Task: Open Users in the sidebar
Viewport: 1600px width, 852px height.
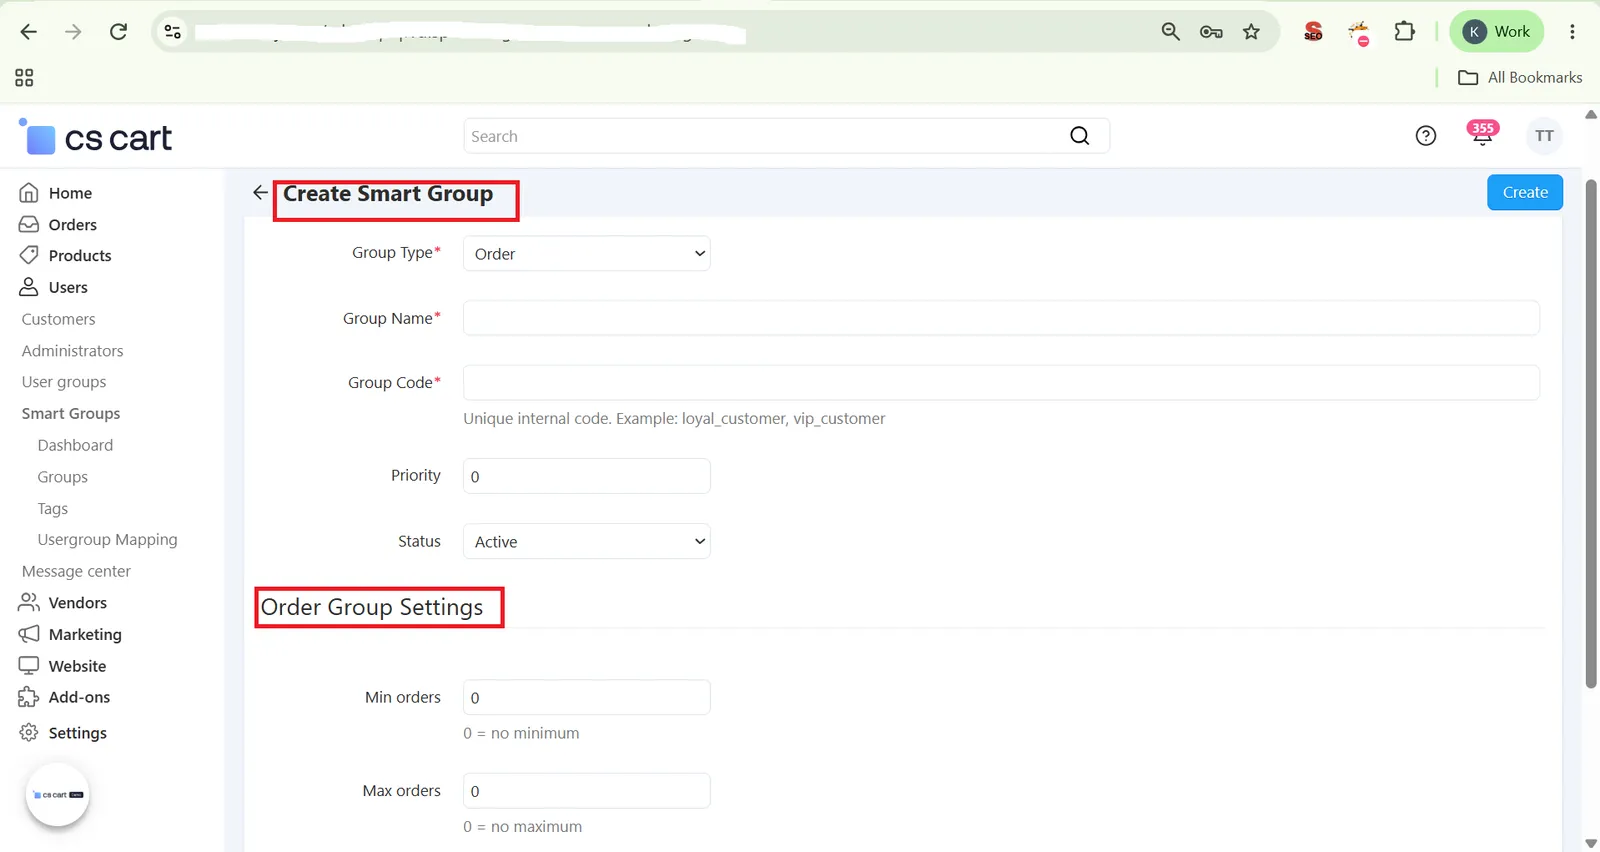Action: pos(54,288)
